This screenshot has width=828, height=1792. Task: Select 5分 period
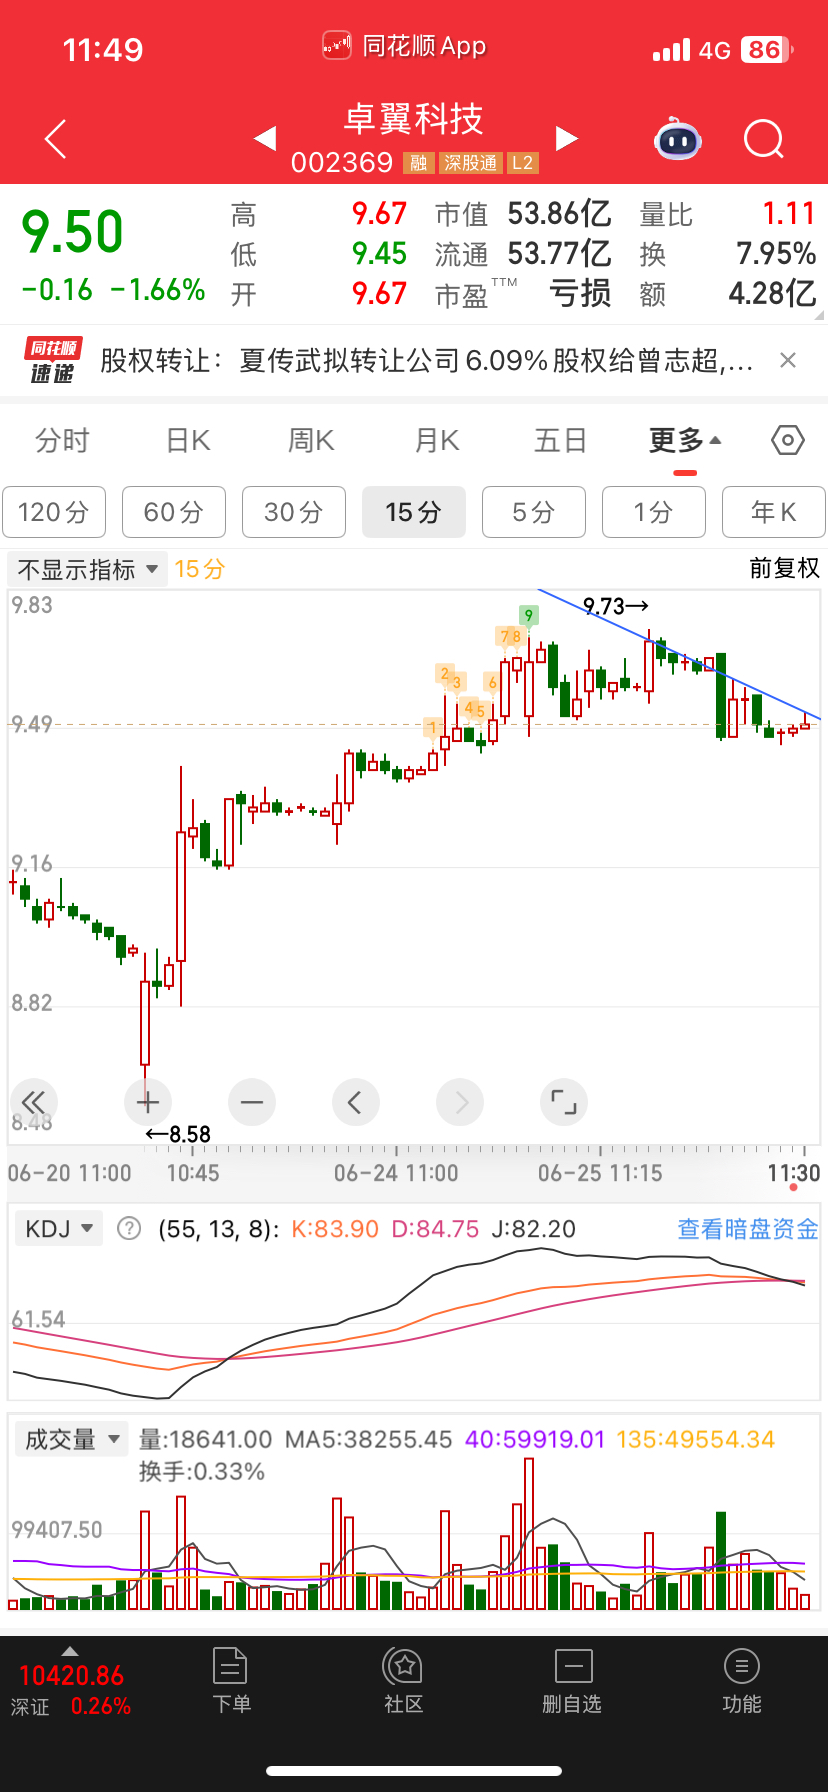[534, 512]
